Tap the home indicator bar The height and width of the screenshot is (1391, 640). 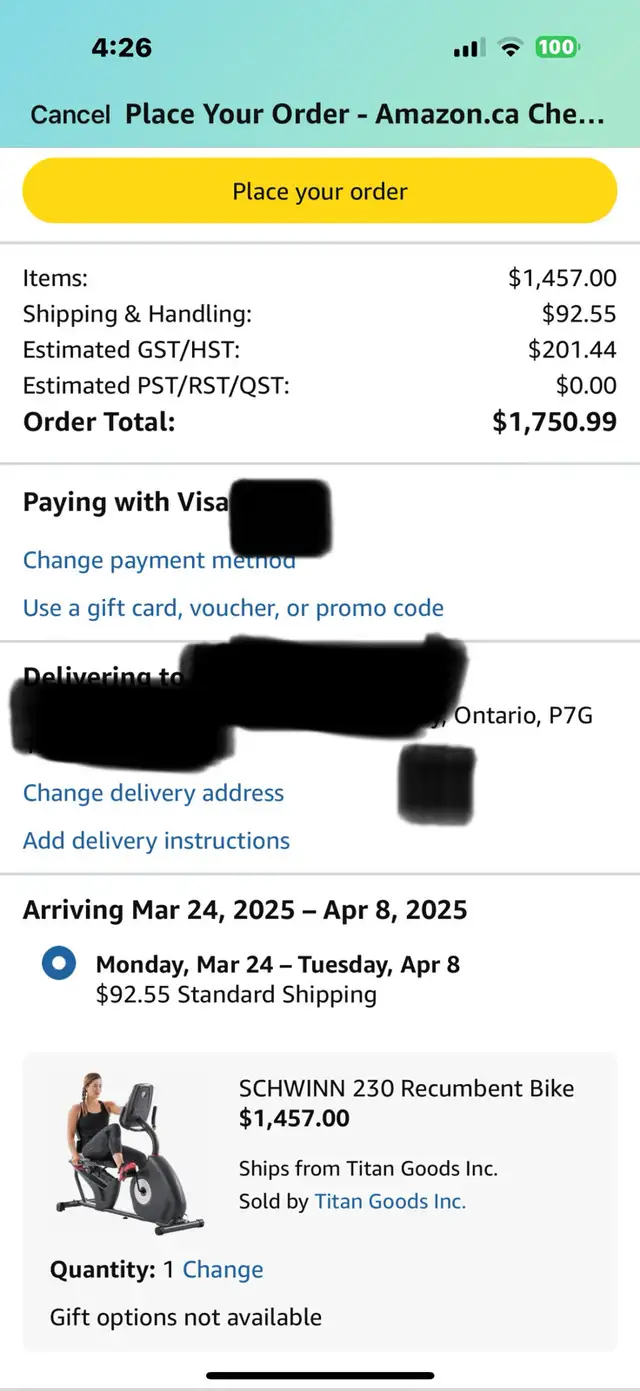pyautogui.click(x=320, y=1376)
